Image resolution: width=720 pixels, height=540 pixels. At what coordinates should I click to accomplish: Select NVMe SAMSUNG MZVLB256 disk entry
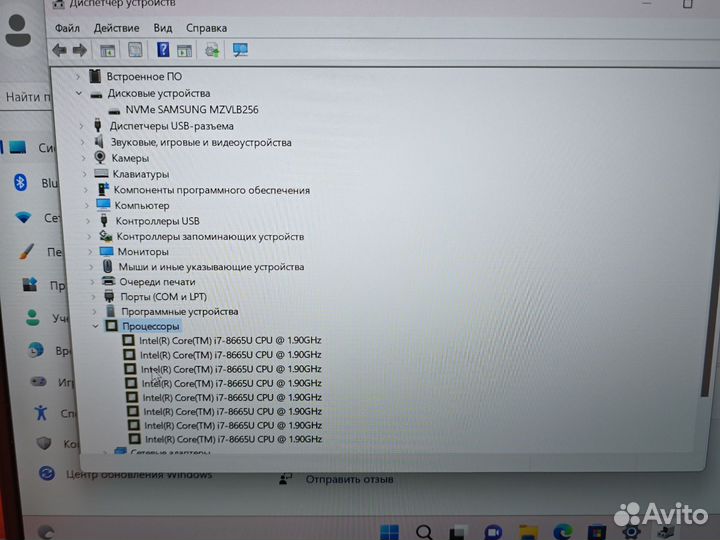tap(191, 110)
